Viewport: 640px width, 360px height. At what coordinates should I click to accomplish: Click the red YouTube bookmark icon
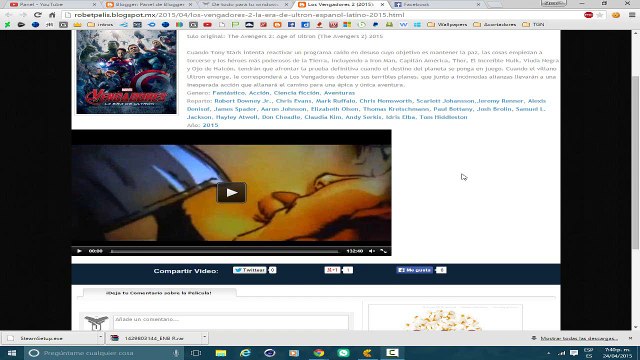(207, 24)
